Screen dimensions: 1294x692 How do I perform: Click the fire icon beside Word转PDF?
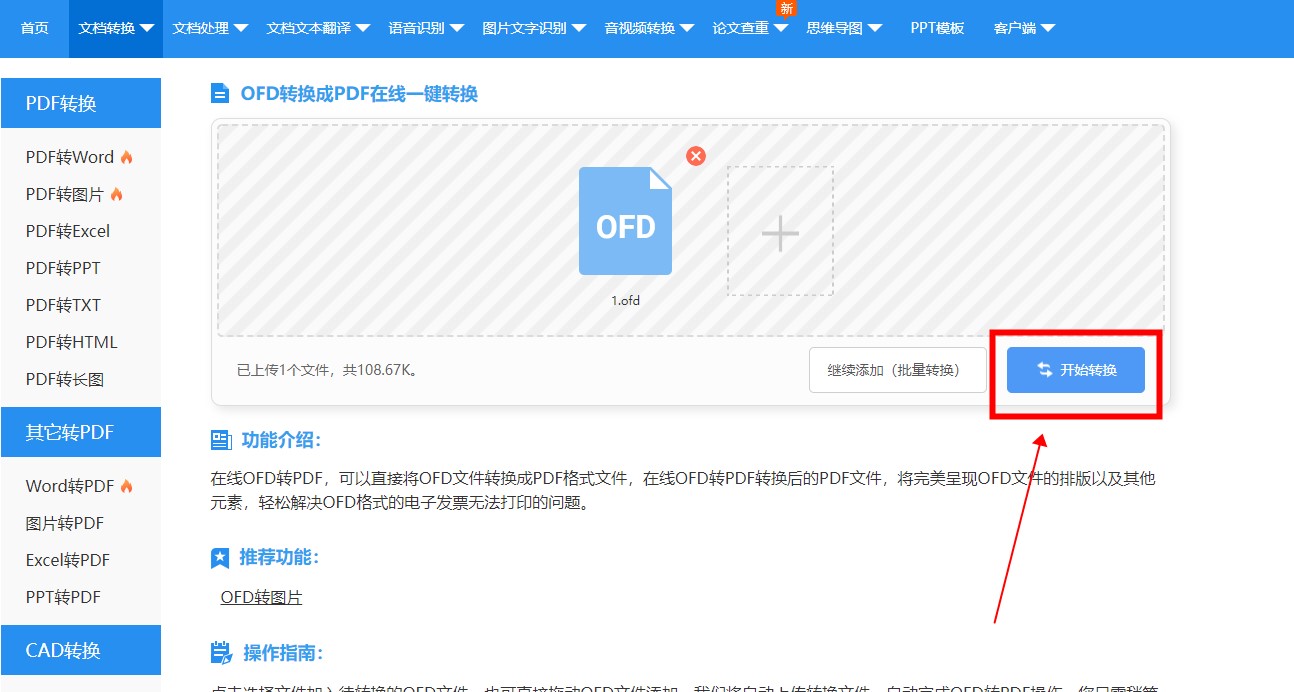127,486
